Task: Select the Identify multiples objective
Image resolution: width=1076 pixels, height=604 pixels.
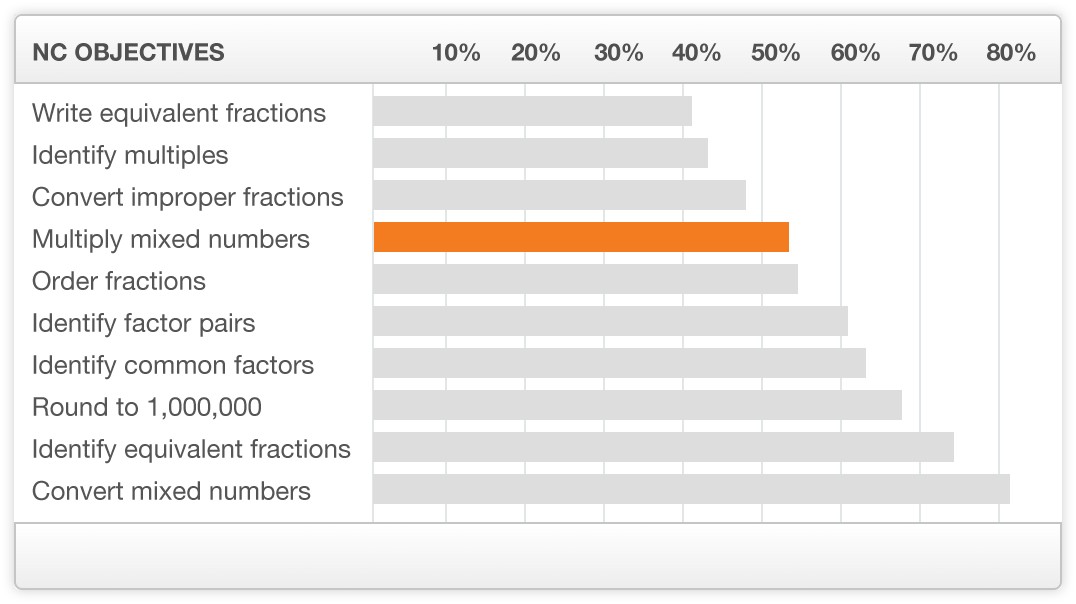Action: pyautogui.click(x=130, y=155)
